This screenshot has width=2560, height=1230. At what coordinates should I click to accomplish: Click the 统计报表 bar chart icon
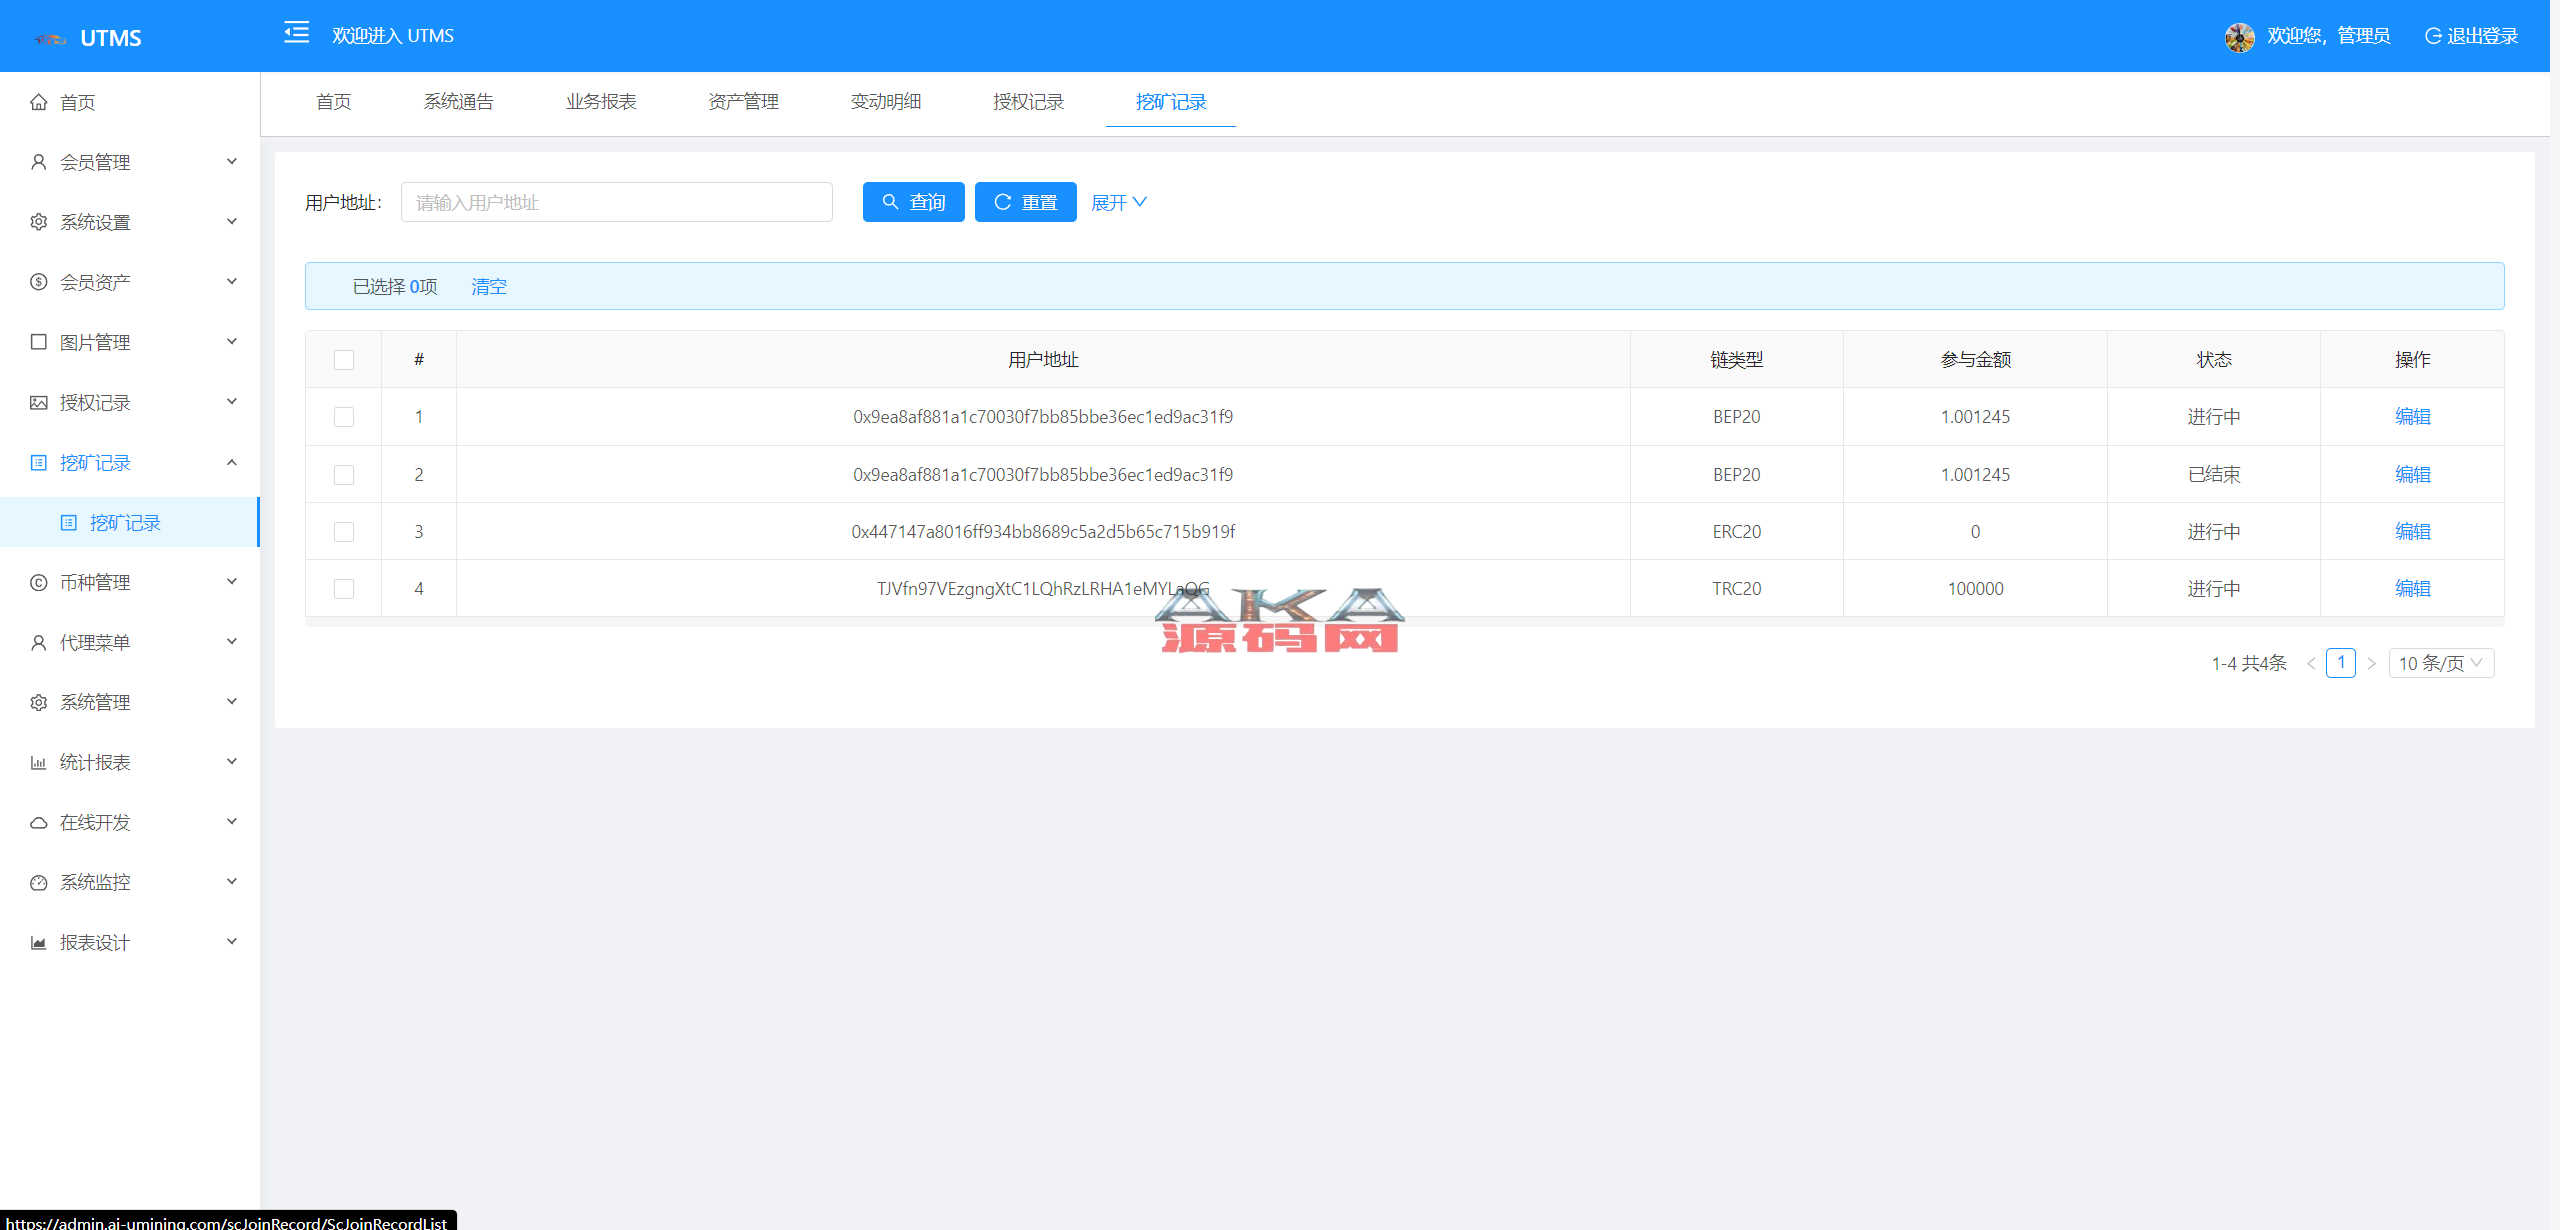pyautogui.click(x=39, y=762)
